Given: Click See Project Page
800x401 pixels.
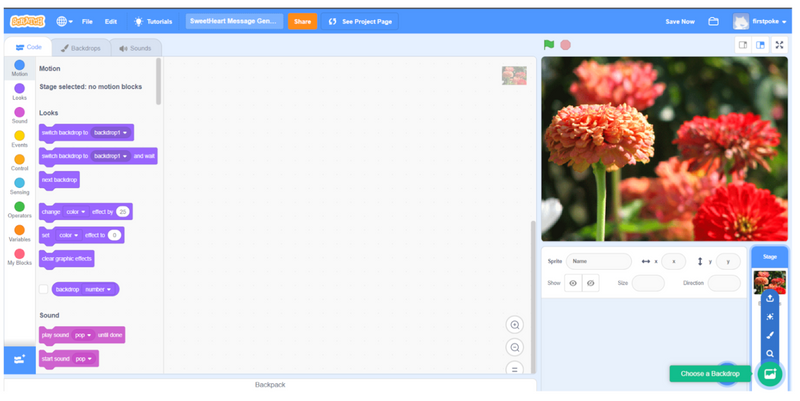Looking at the screenshot, I should point(360,21).
